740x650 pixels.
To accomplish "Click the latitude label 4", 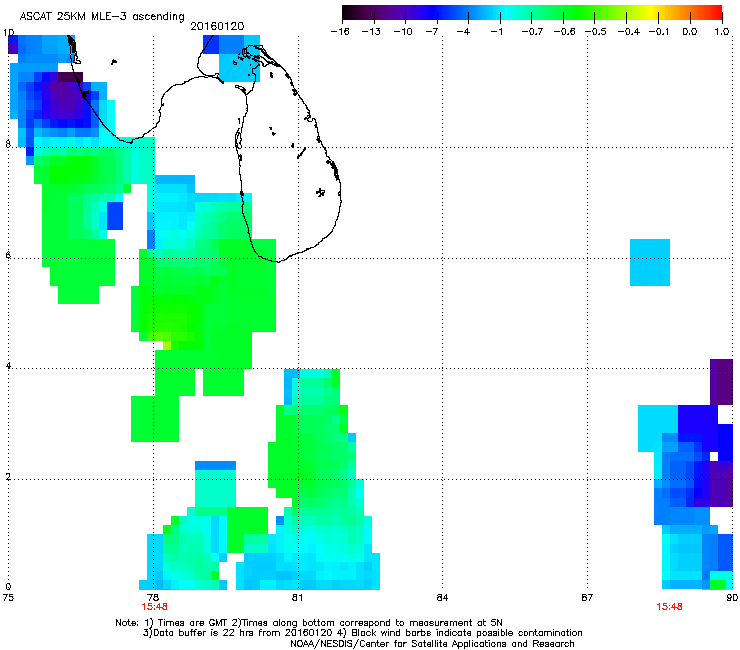I will (8, 365).
